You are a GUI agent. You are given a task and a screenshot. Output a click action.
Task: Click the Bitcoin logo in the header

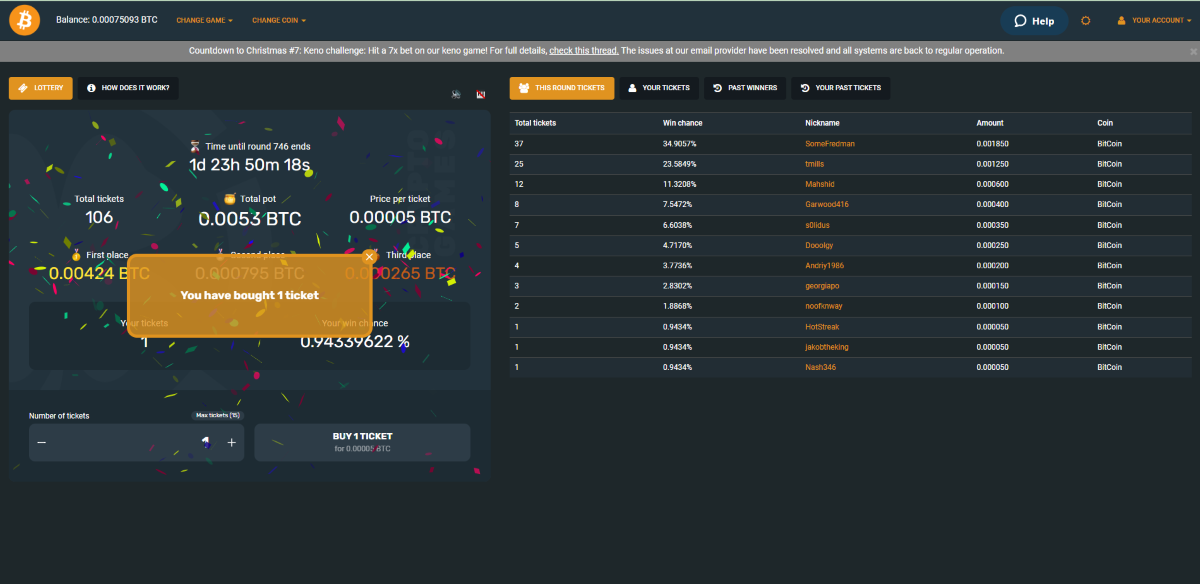click(24, 20)
